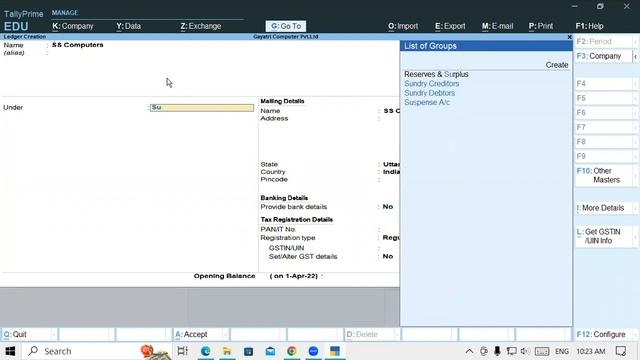
Task: Show hidden system tray icons
Action: (x=469, y=351)
